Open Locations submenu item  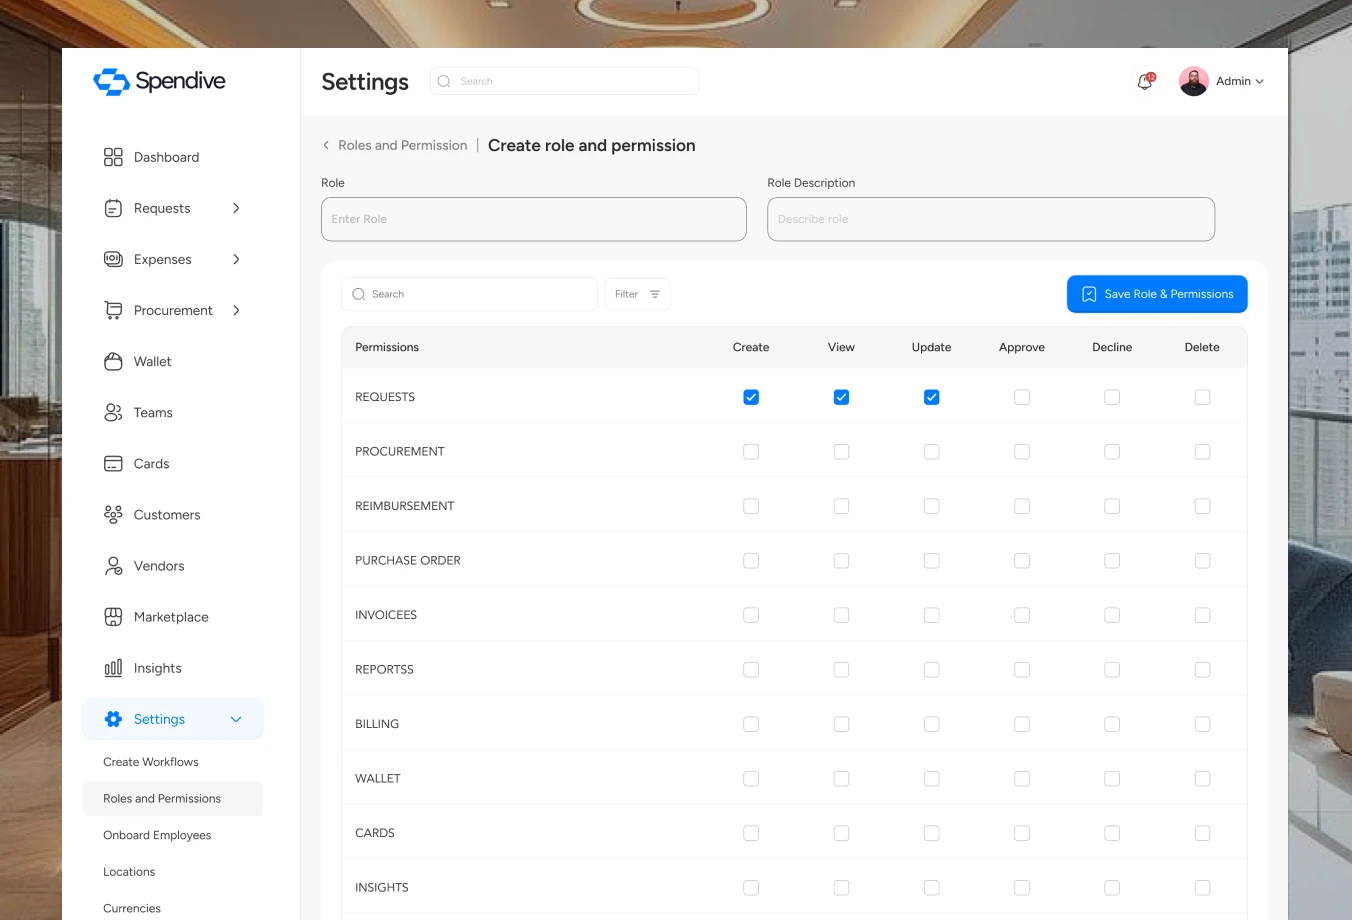click(129, 872)
